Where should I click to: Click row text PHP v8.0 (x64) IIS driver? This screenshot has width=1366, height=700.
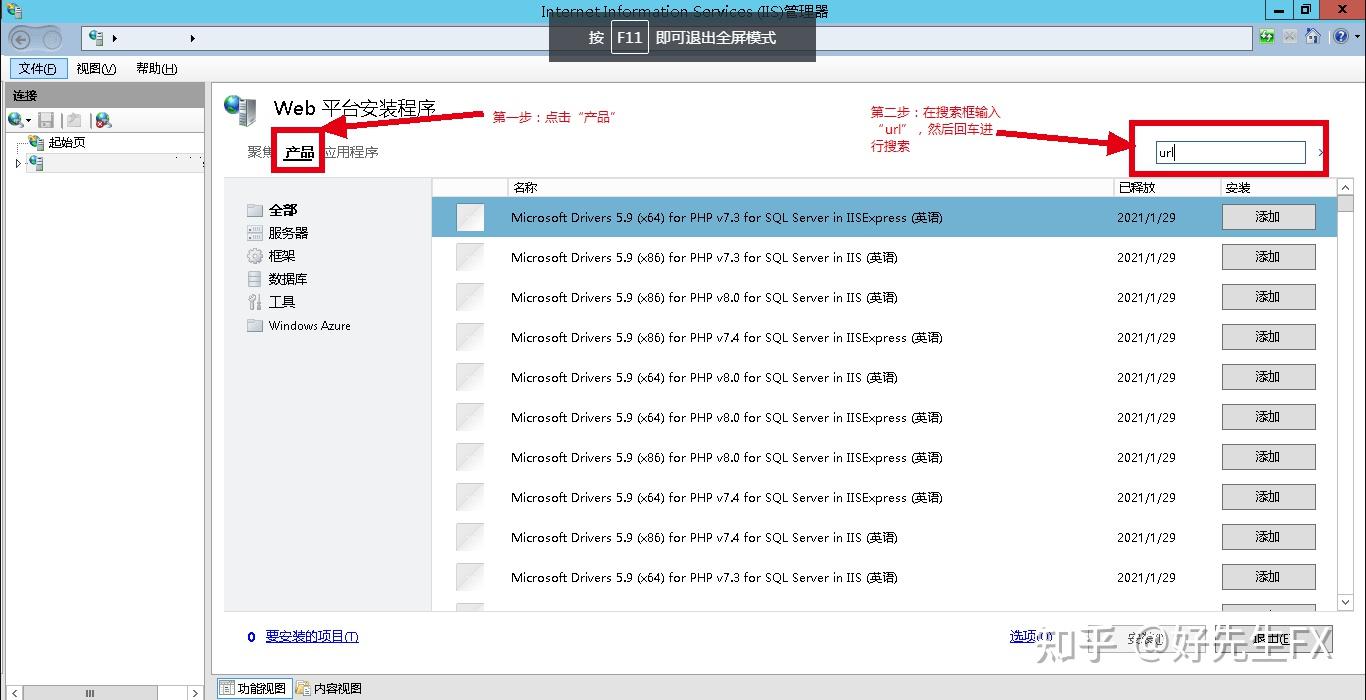point(704,377)
